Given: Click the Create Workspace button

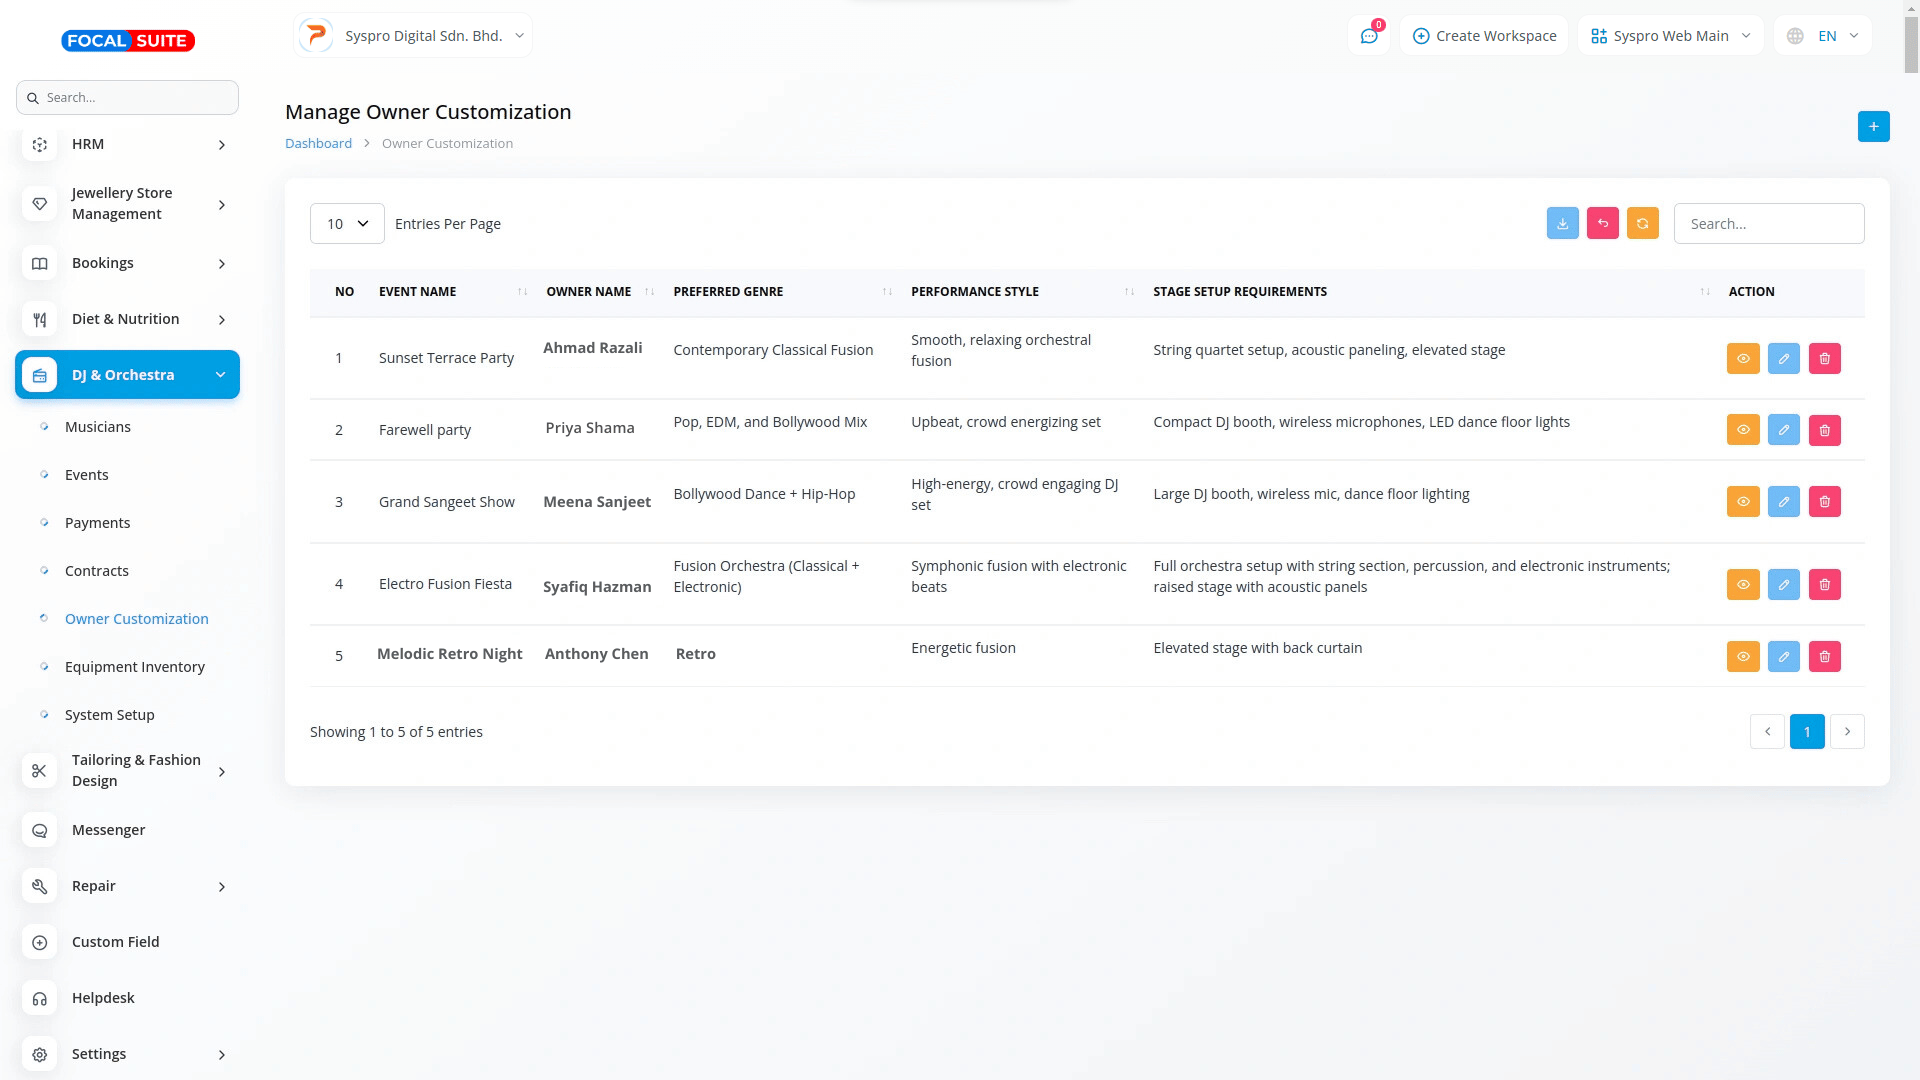Looking at the screenshot, I should pos(1484,36).
